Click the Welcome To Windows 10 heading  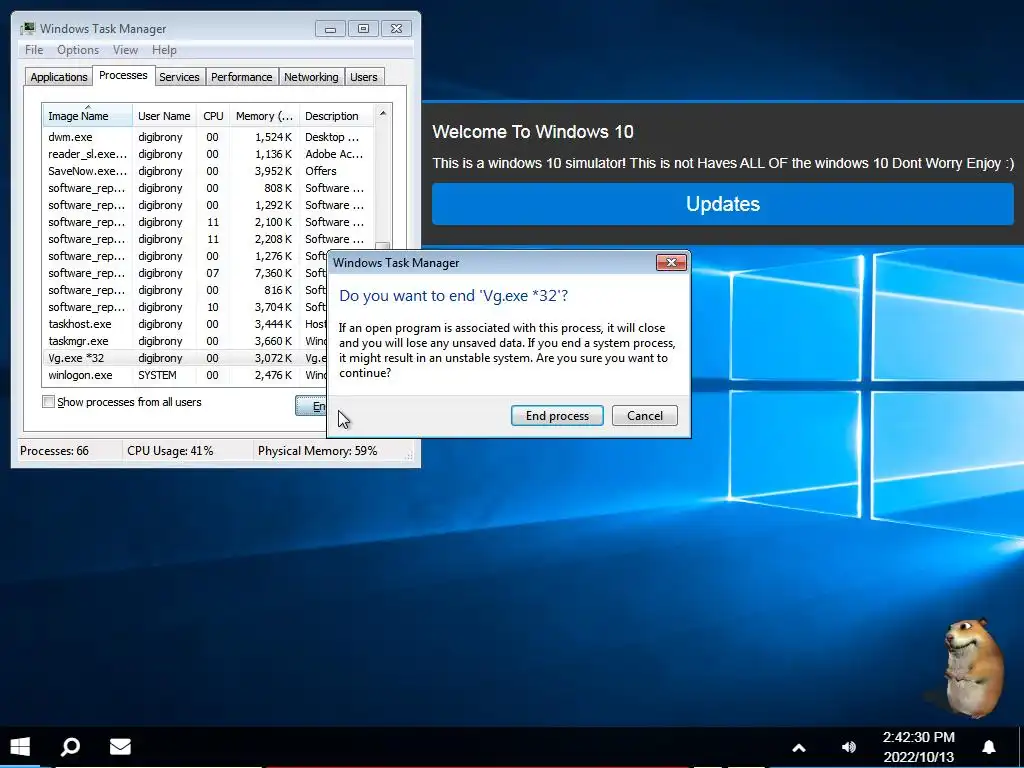[533, 132]
